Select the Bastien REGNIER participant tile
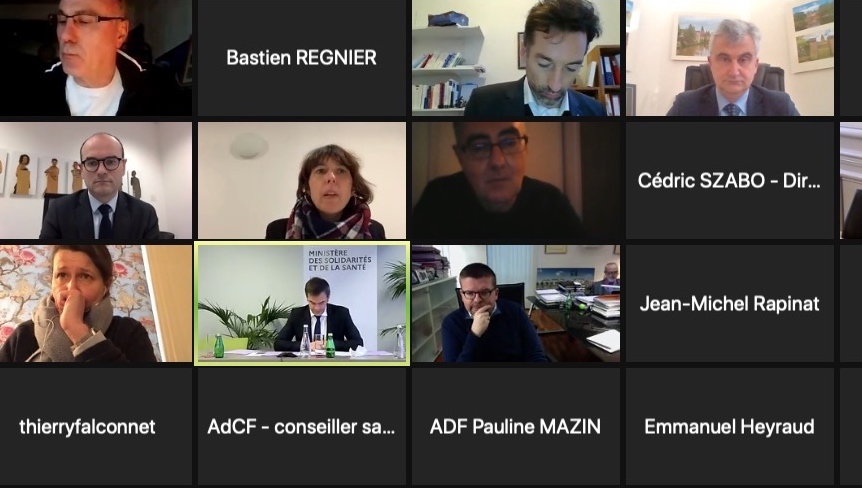The width and height of the screenshot is (862, 488). [302, 58]
